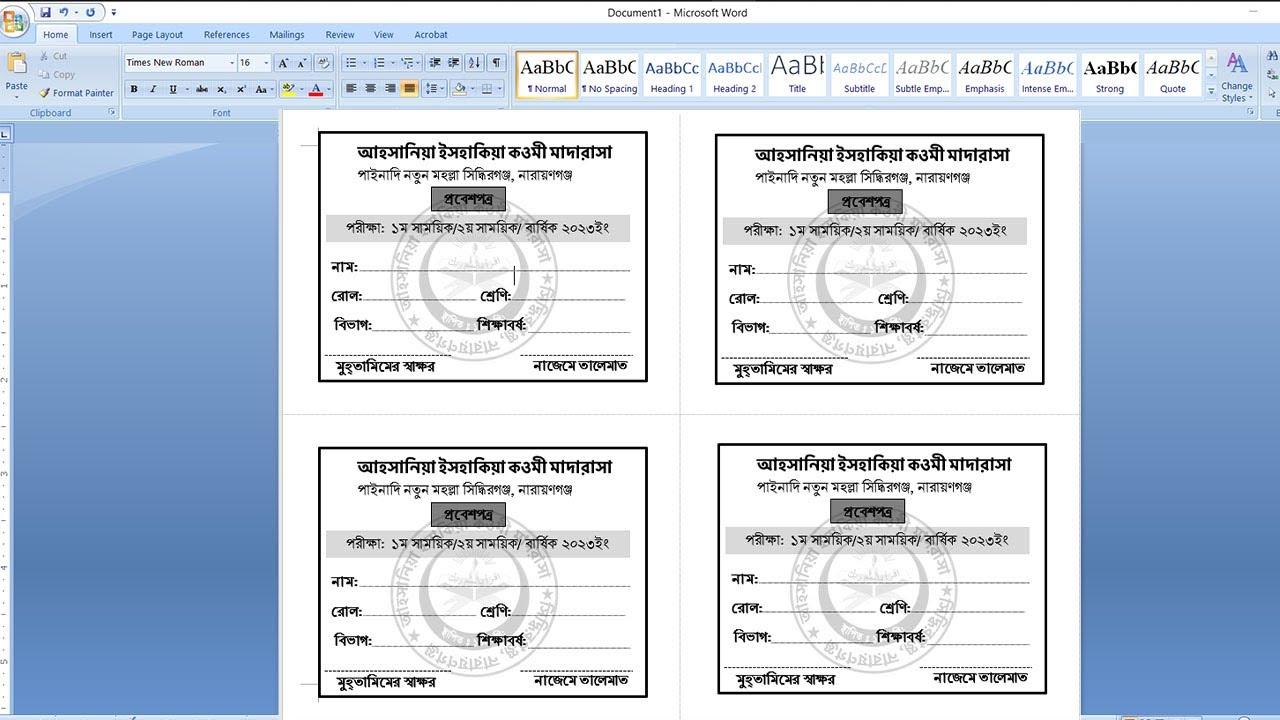
Task: Shrink the font size
Action: tap(301, 63)
